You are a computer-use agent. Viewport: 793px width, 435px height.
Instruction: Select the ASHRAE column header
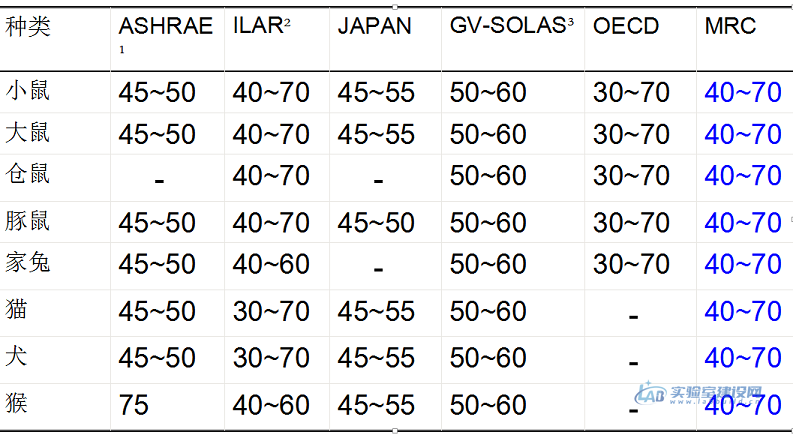165,26
